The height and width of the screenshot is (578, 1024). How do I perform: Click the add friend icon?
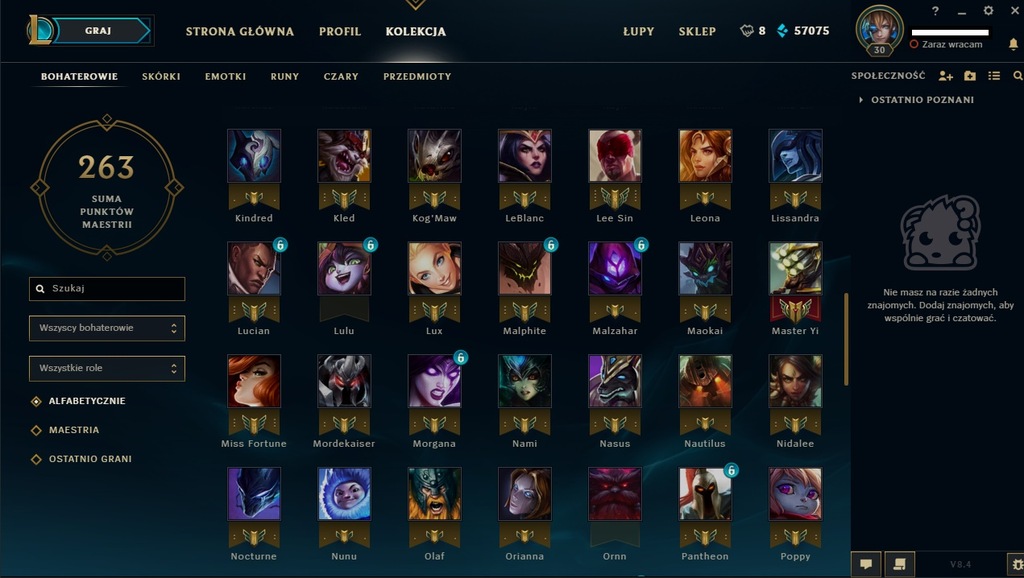click(945, 76)
